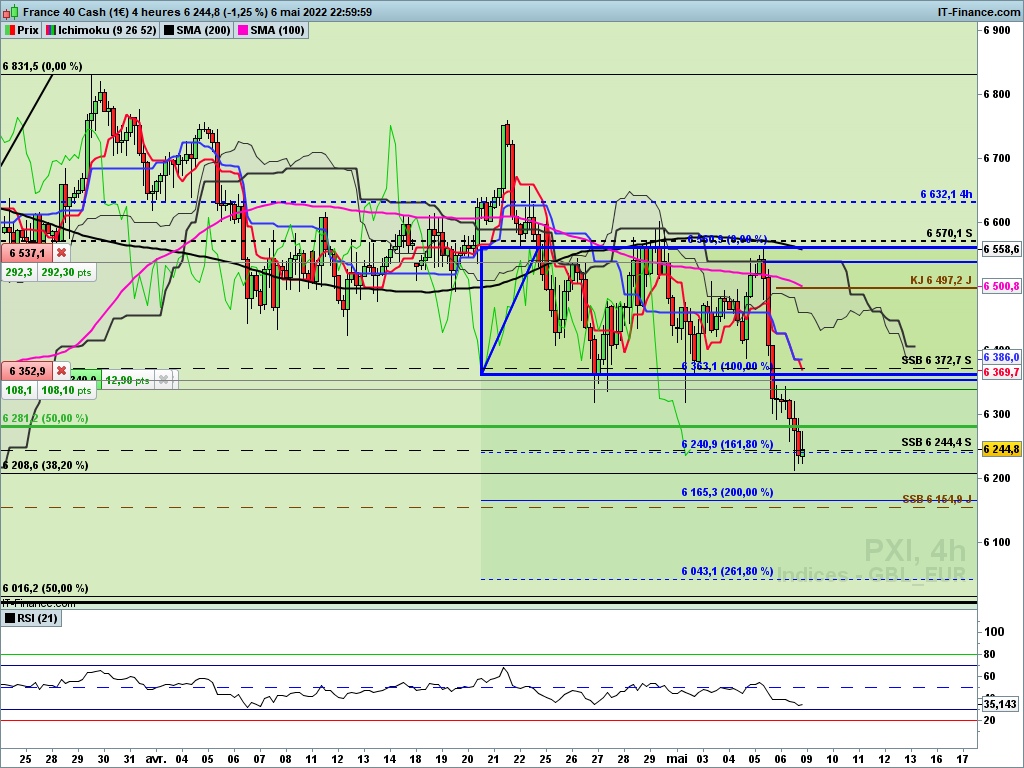Select the SSB 6 244,4 S label

click(936, 442)
